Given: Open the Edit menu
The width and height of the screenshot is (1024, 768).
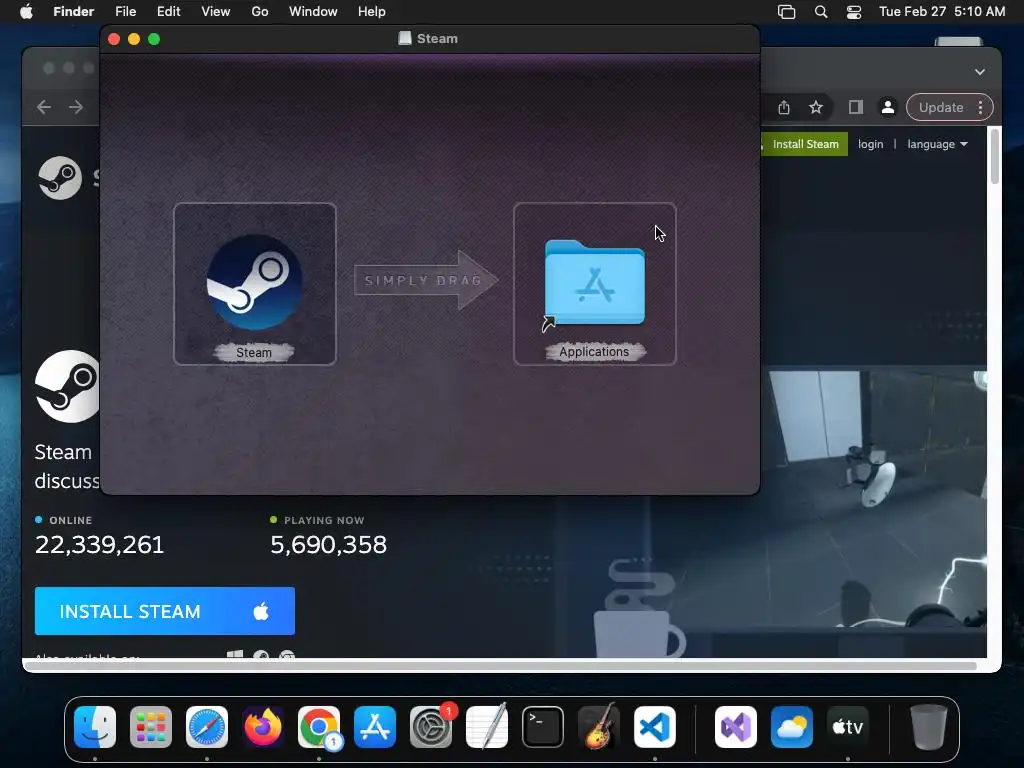Looking at the screenshot, I should (168, 12).
